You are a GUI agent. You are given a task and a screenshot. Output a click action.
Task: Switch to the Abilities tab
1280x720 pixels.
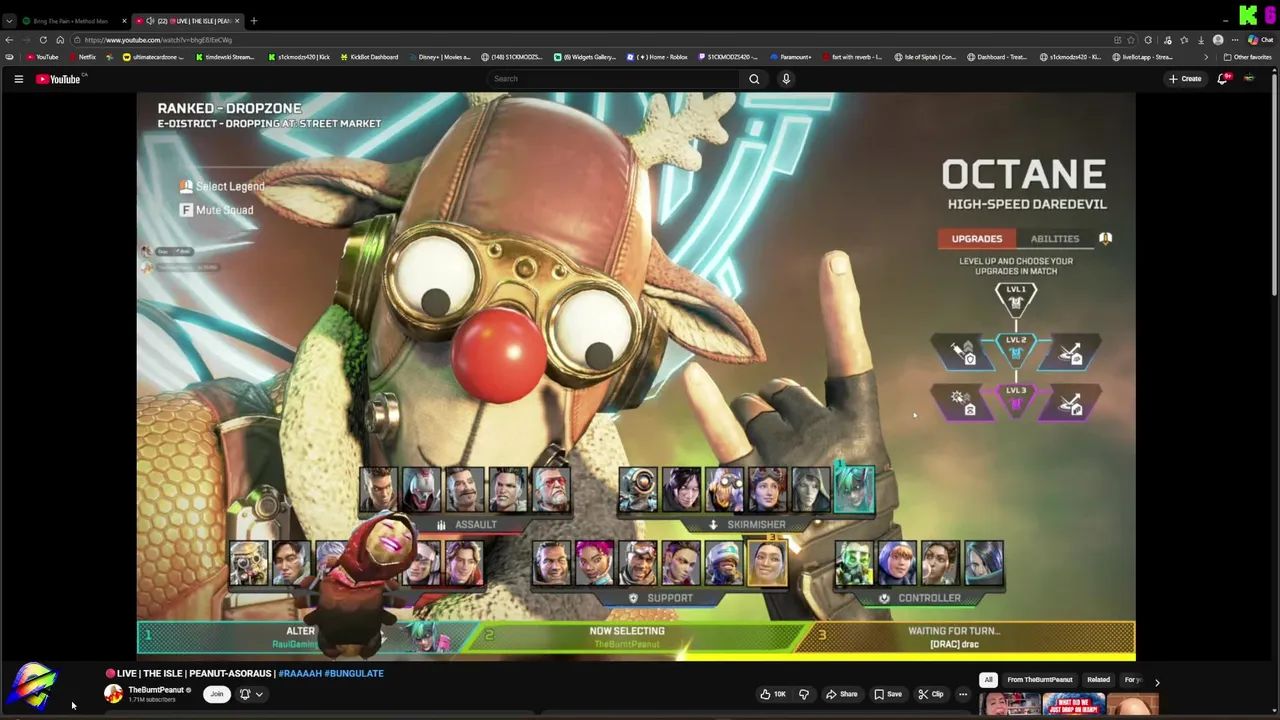click(1055, 239)
